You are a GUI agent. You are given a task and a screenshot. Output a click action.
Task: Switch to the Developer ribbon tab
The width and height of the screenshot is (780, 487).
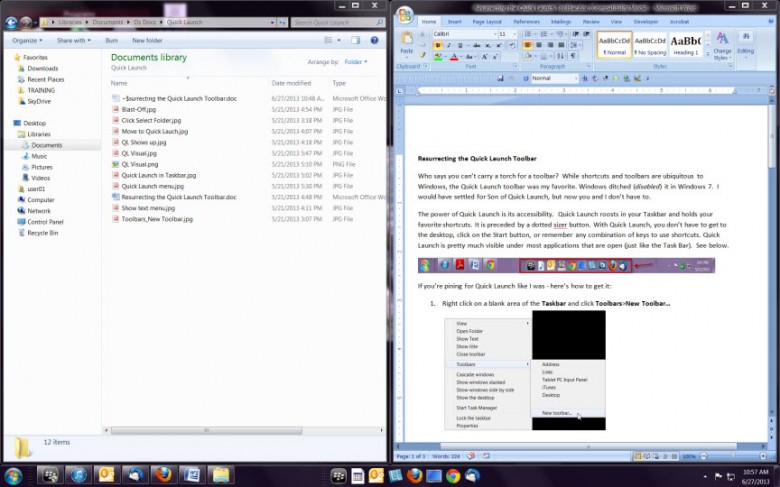pyautogui.click(x=646, y=22)
